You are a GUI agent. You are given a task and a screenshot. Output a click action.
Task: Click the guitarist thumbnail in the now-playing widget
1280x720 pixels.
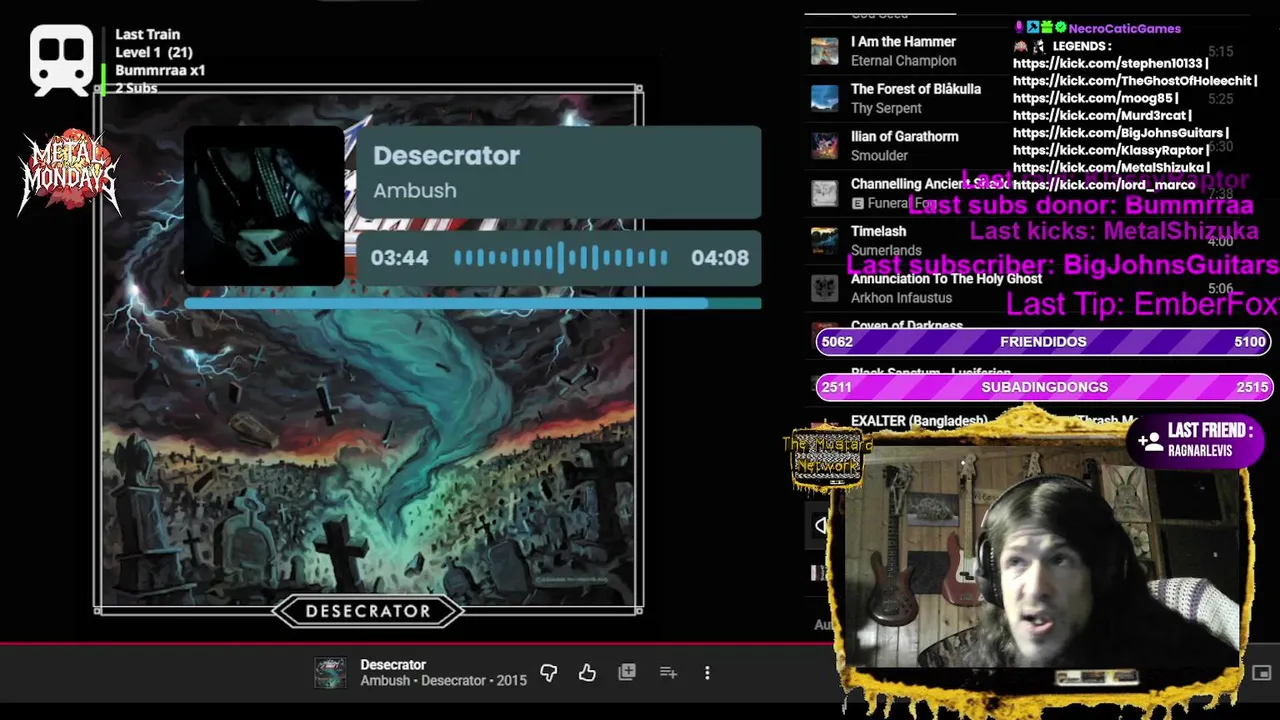264,206
